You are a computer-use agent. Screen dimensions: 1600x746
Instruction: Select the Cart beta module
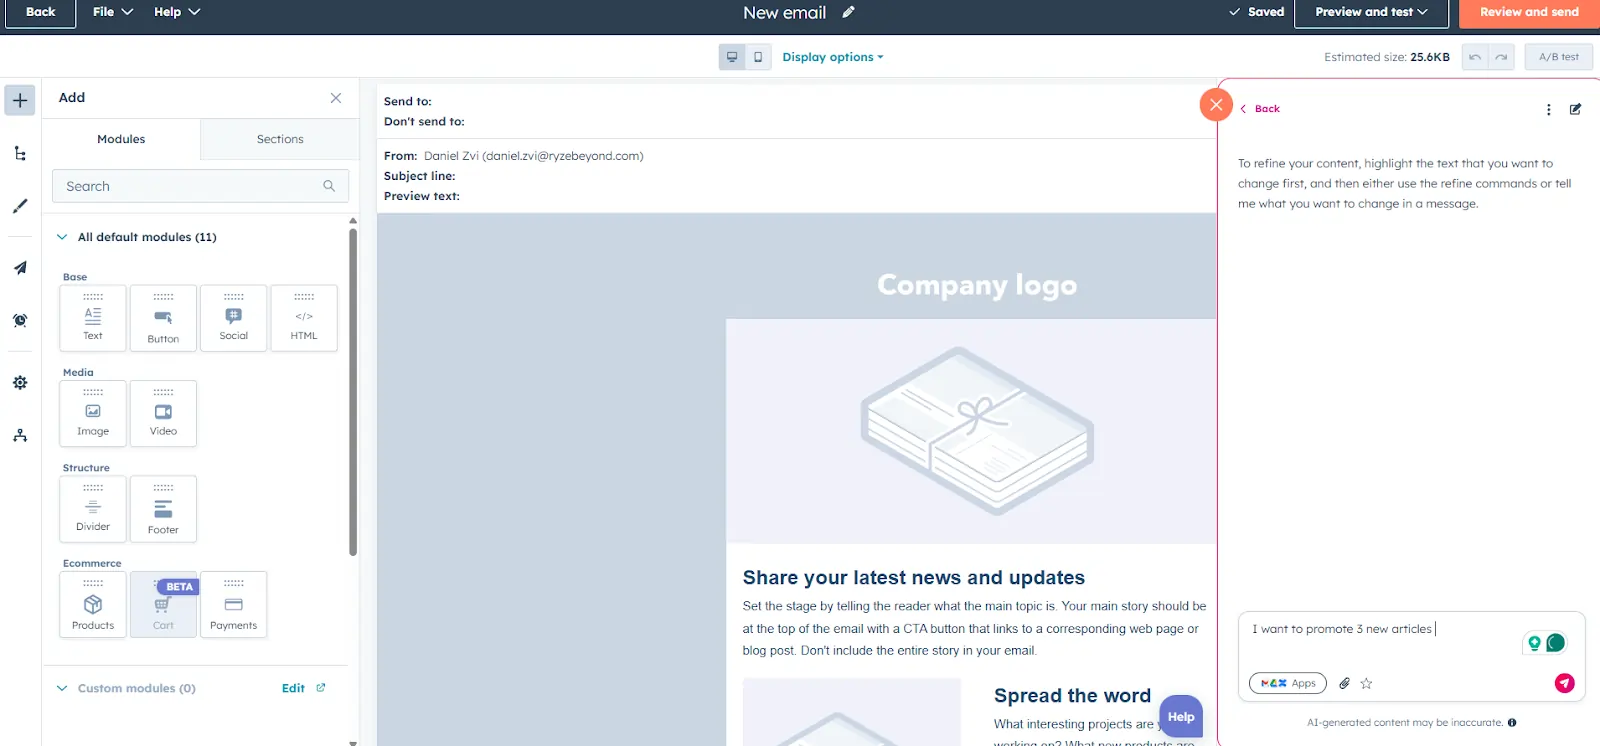pos(163,604)
